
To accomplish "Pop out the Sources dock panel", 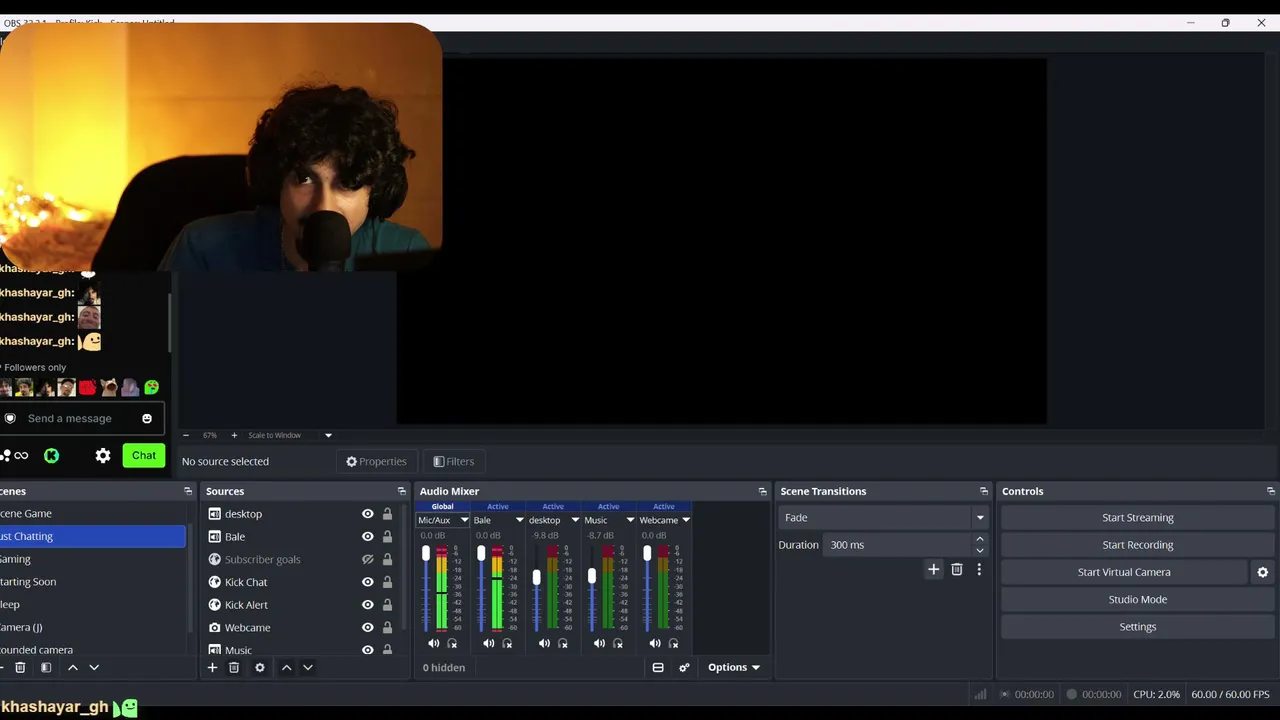I will 402,491.
